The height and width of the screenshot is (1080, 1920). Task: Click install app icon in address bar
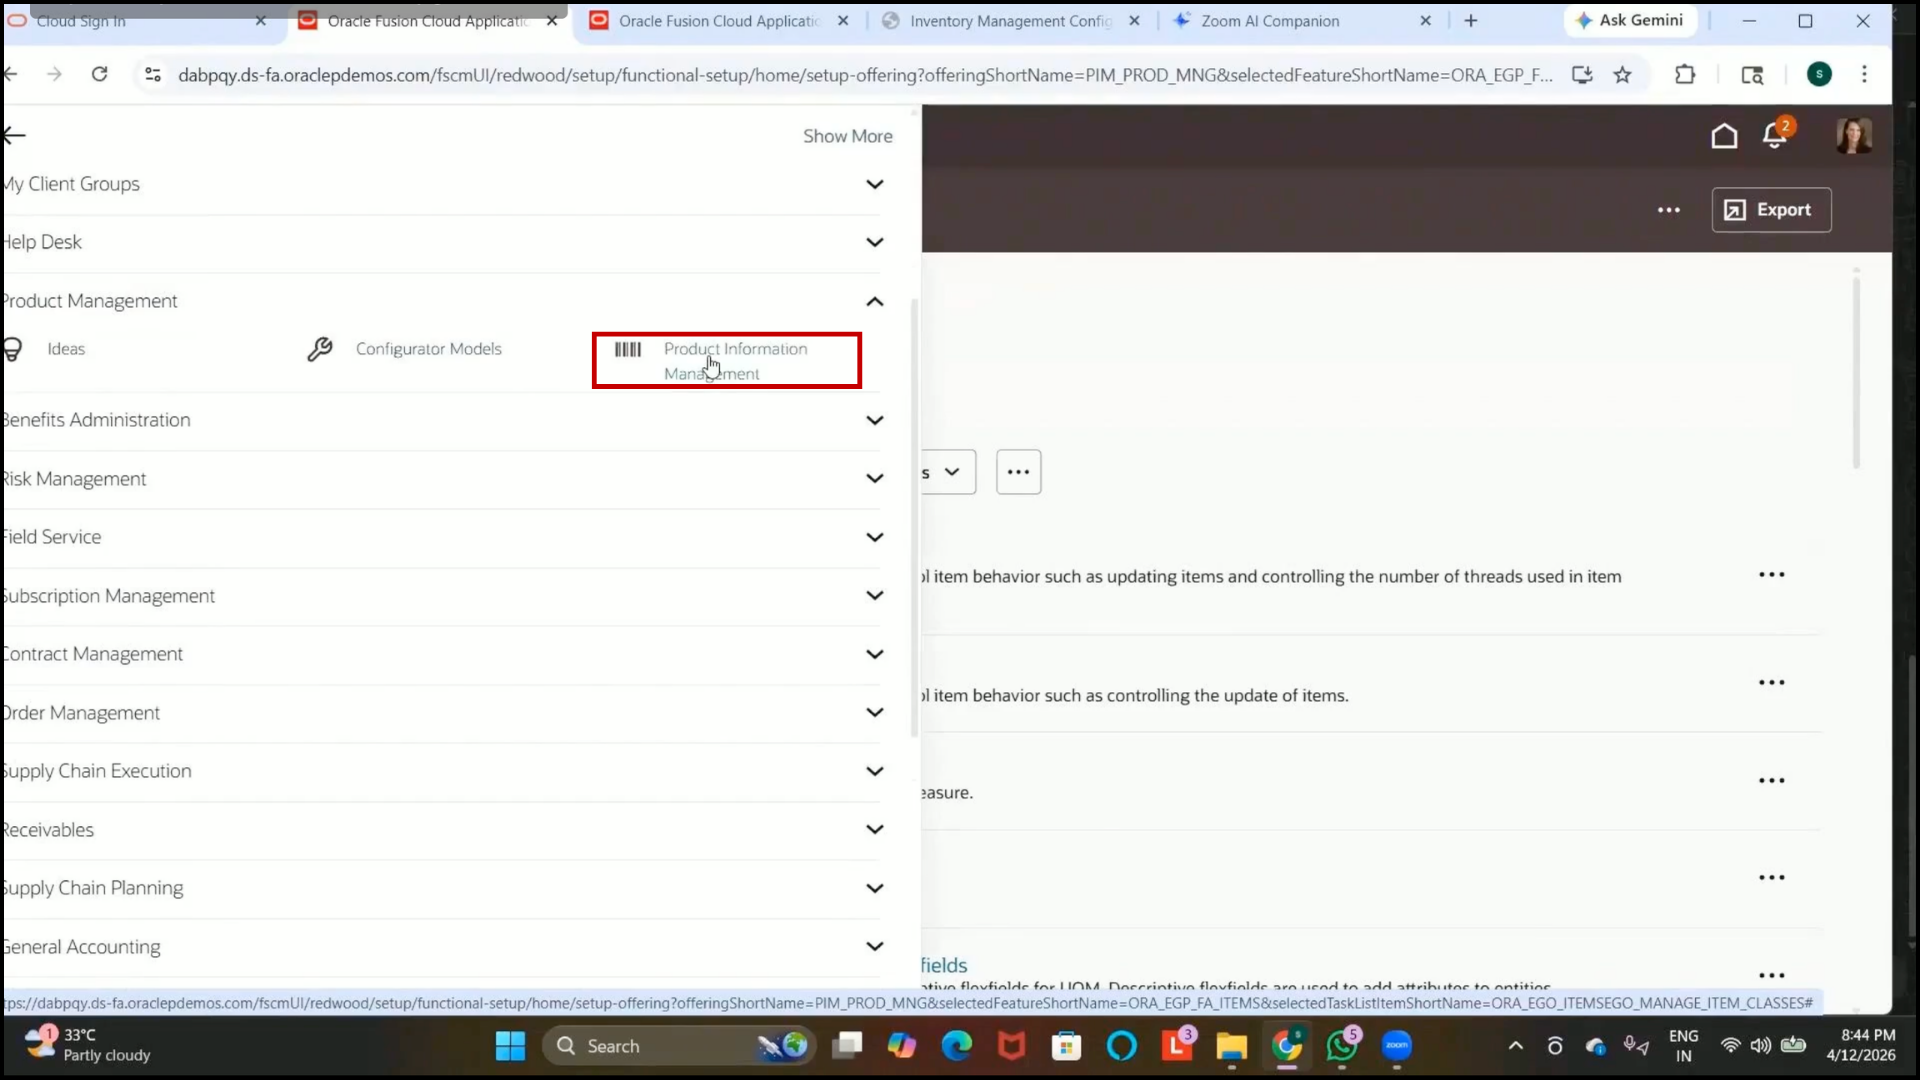pos(1582,74)
